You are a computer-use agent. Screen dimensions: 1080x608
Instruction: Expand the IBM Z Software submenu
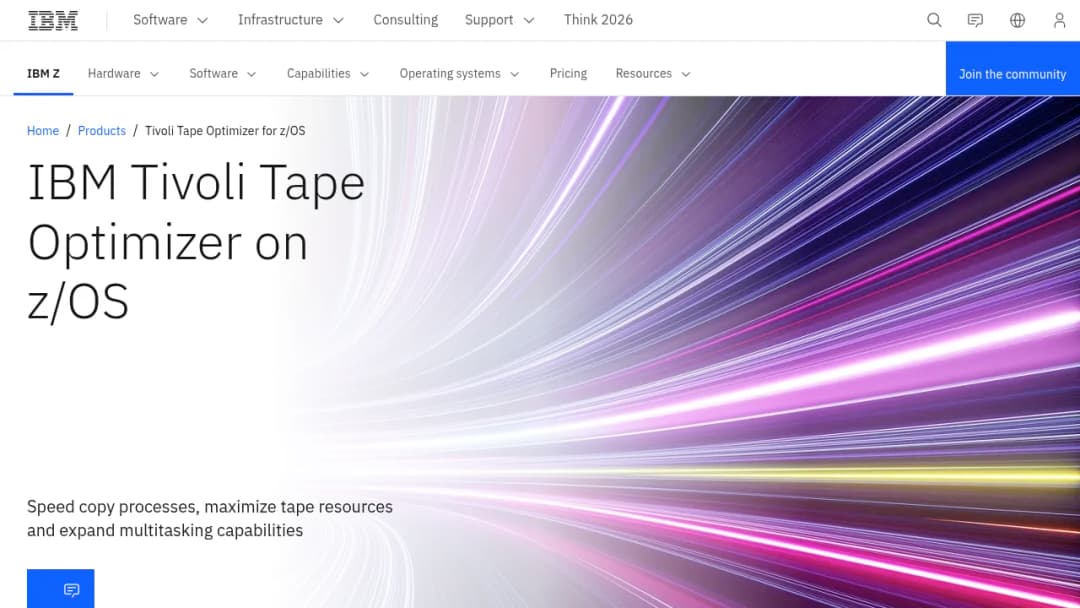point(223,74)
